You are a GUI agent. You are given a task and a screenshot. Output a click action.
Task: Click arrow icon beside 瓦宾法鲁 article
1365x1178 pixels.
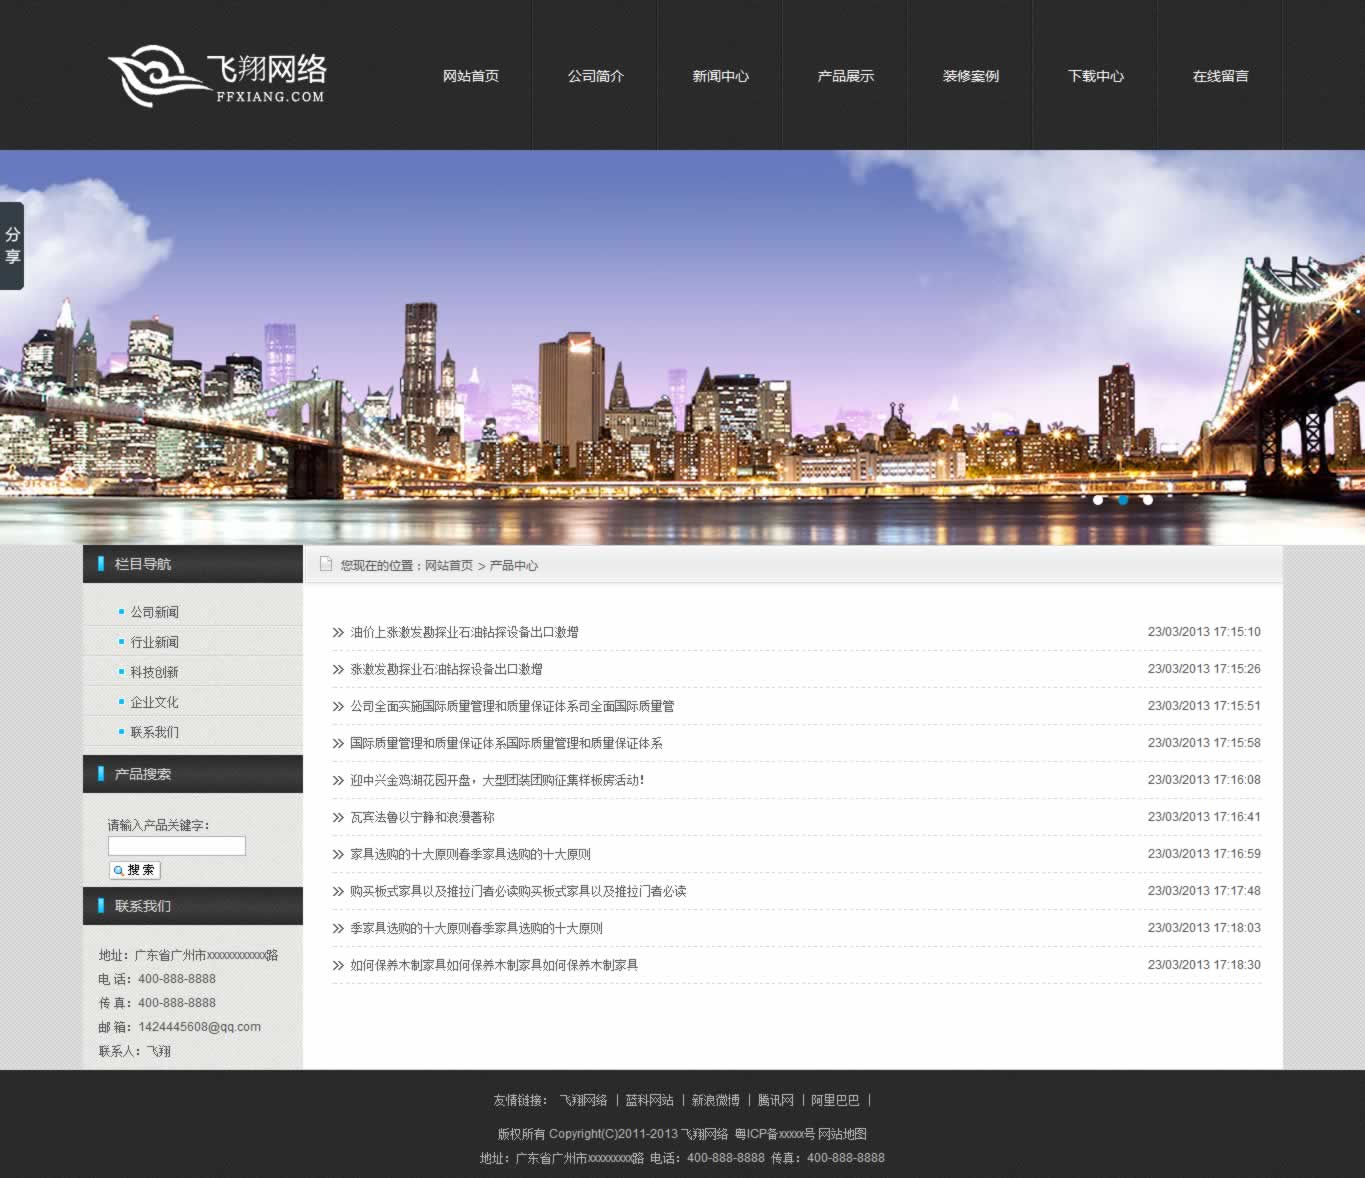338,818
